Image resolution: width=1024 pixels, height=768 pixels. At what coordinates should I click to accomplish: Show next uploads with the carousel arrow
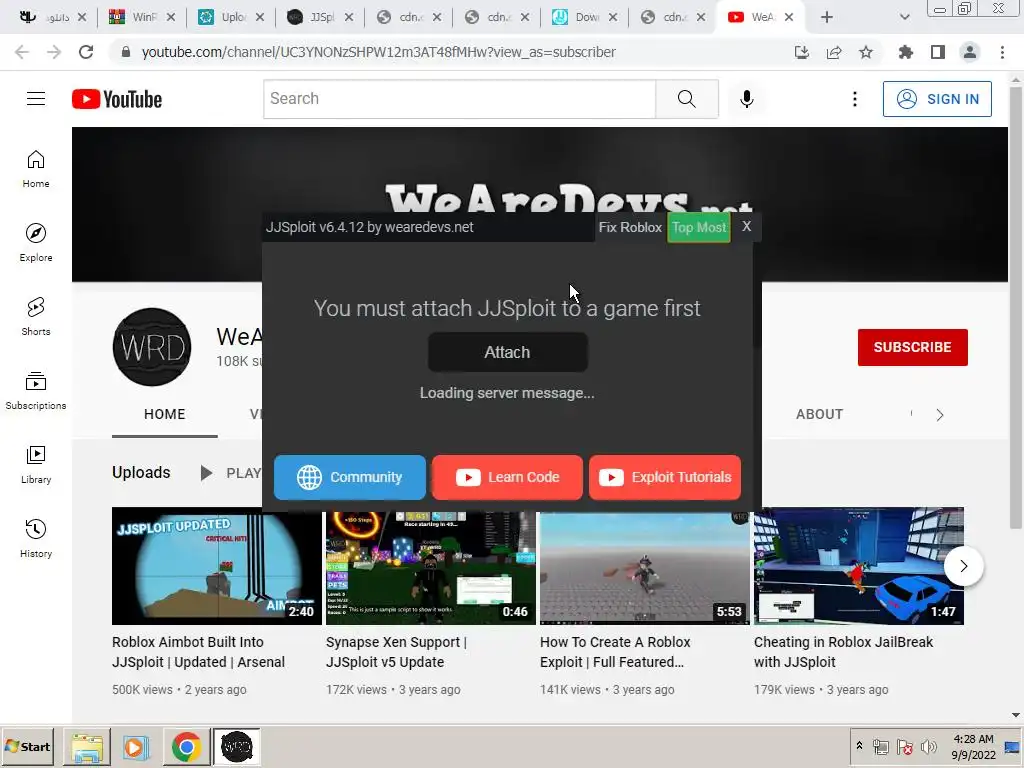[964, 566]
